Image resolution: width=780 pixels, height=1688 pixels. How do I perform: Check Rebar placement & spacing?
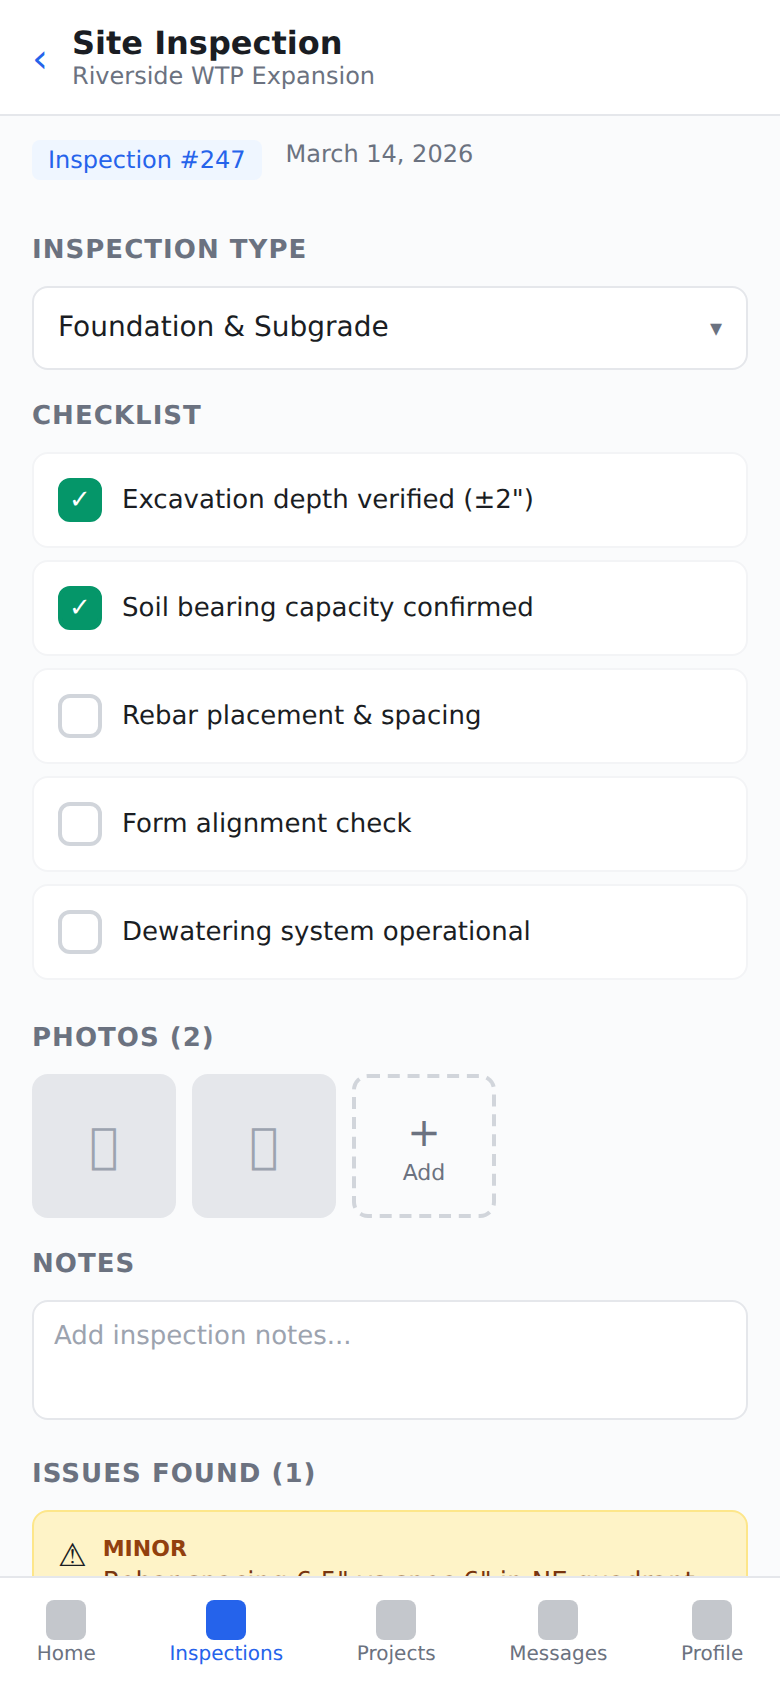[x=79, y=716]
